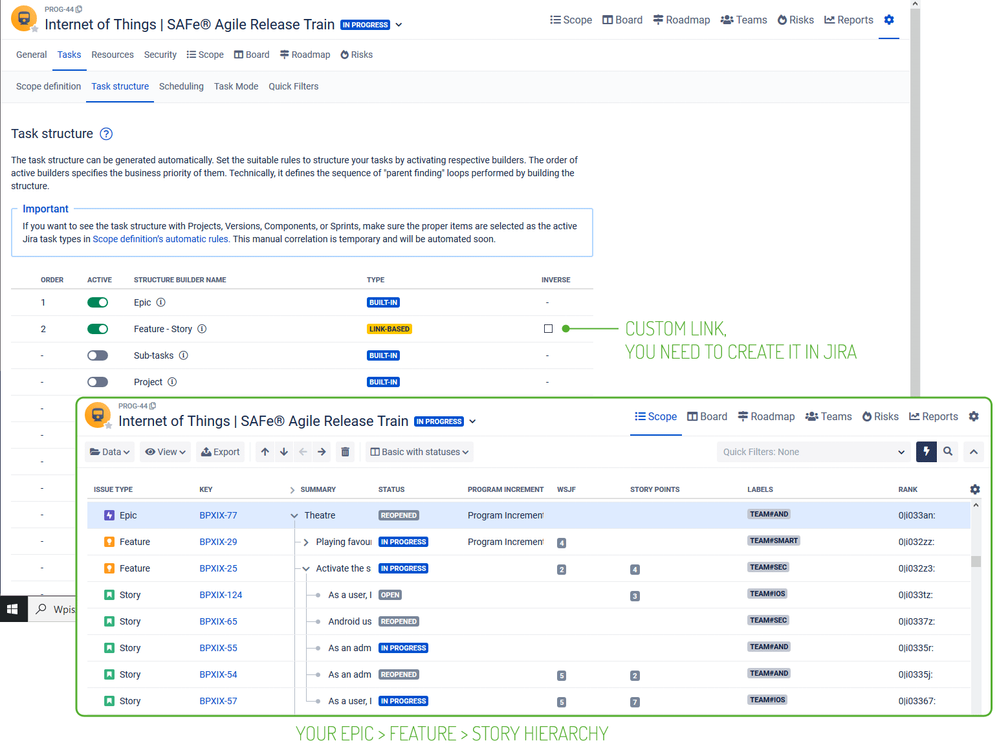The image size is (999, 751).
Task: Select the Scope definition sub-tab
Action: tap(48, 87)
